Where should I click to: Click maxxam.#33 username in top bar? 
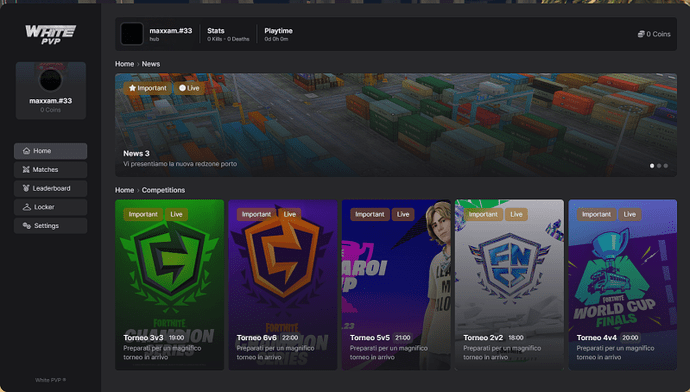pos(171,31)
